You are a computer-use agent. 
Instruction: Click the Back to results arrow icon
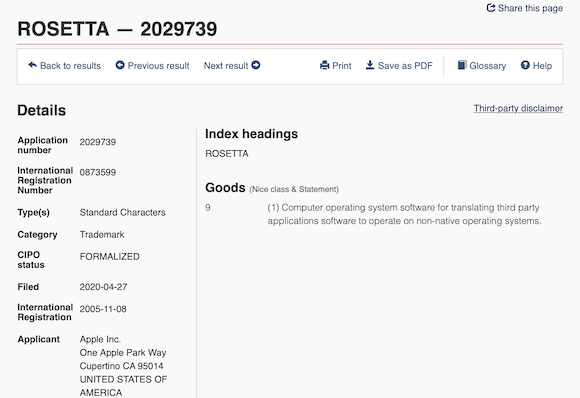pos(33,65)
